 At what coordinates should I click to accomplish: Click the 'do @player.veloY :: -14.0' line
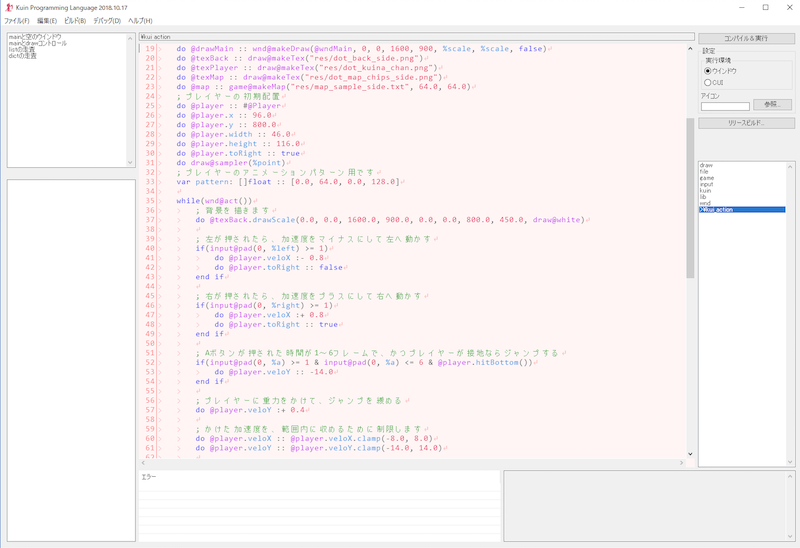click(274, 372)
